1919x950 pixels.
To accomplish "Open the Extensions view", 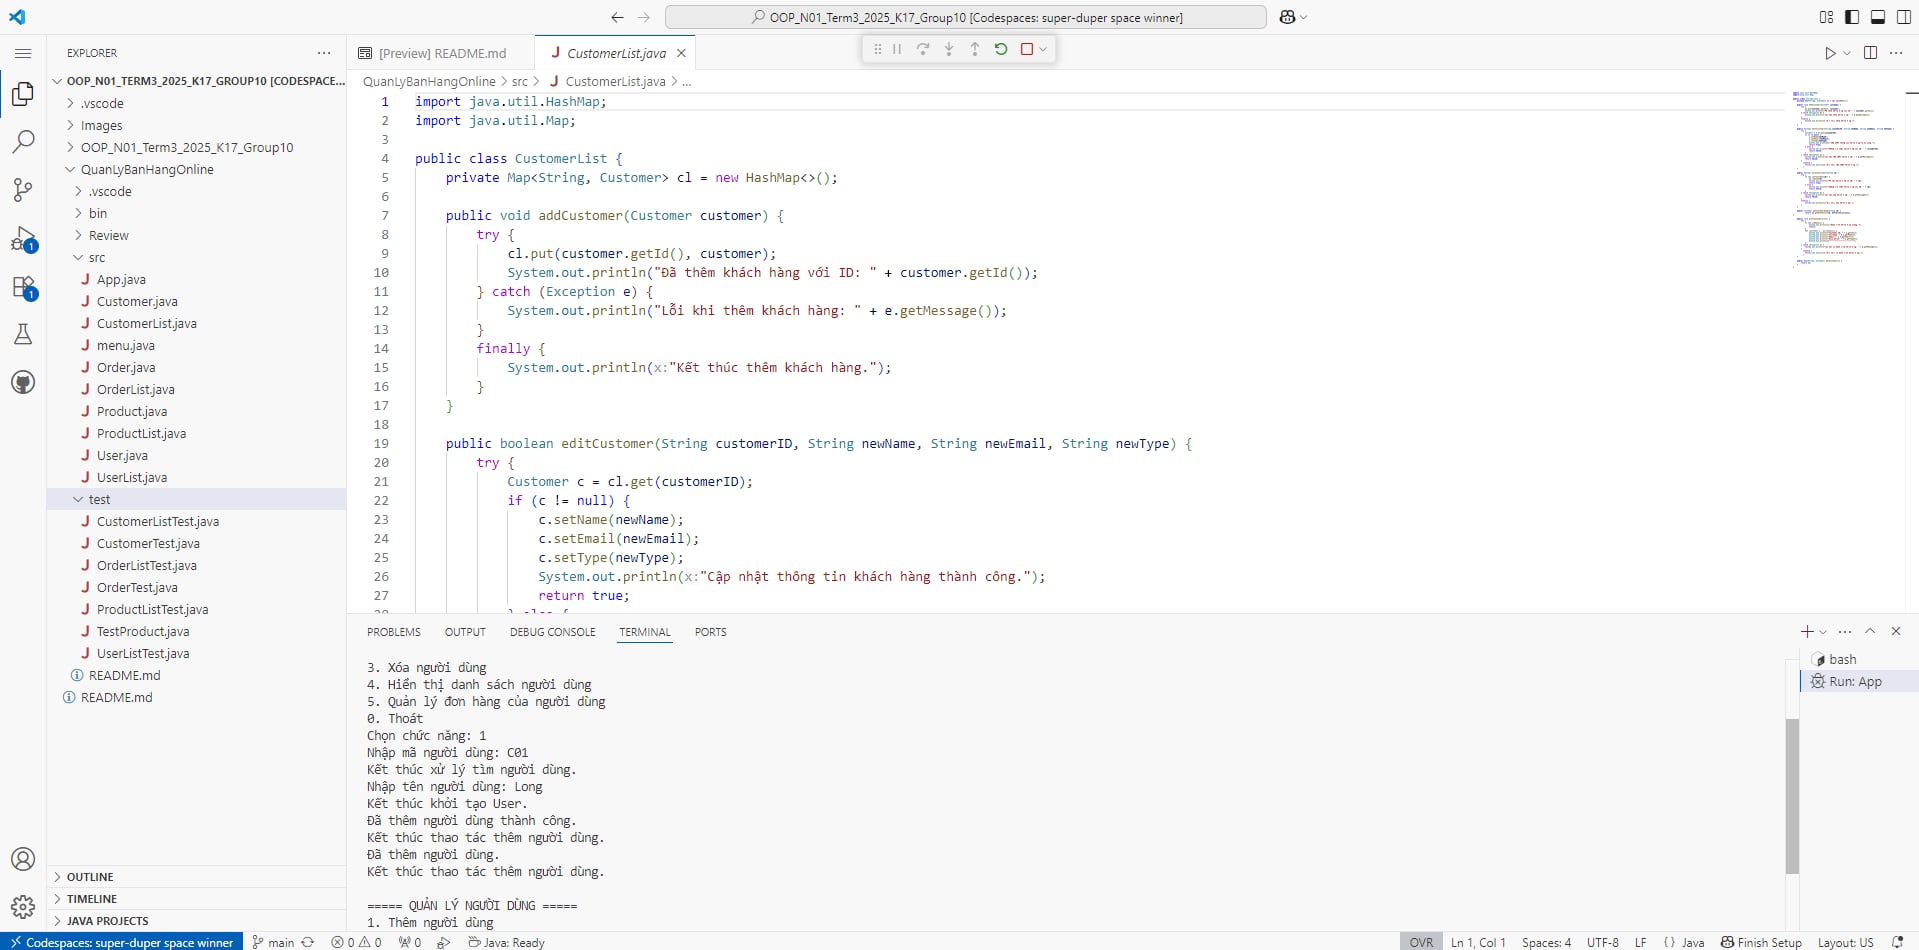I will (23, 287).
